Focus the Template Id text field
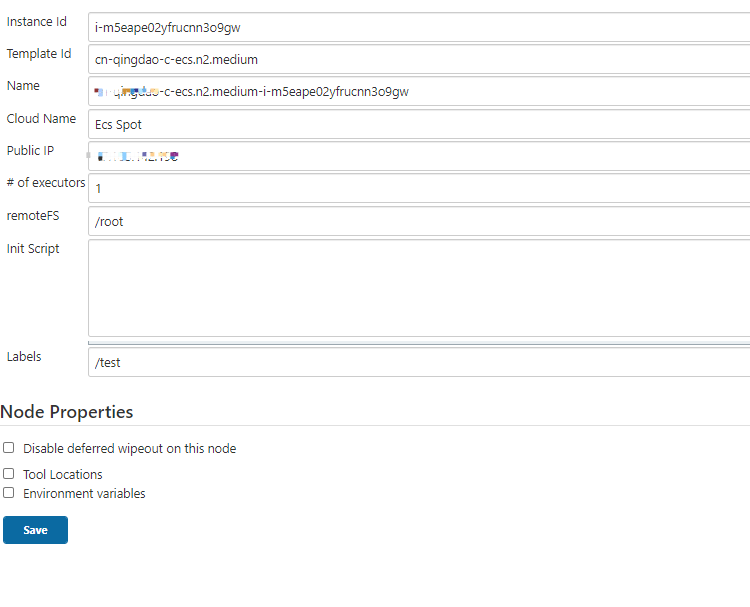Viewport: 750px width, 607px height. point(419,59)
